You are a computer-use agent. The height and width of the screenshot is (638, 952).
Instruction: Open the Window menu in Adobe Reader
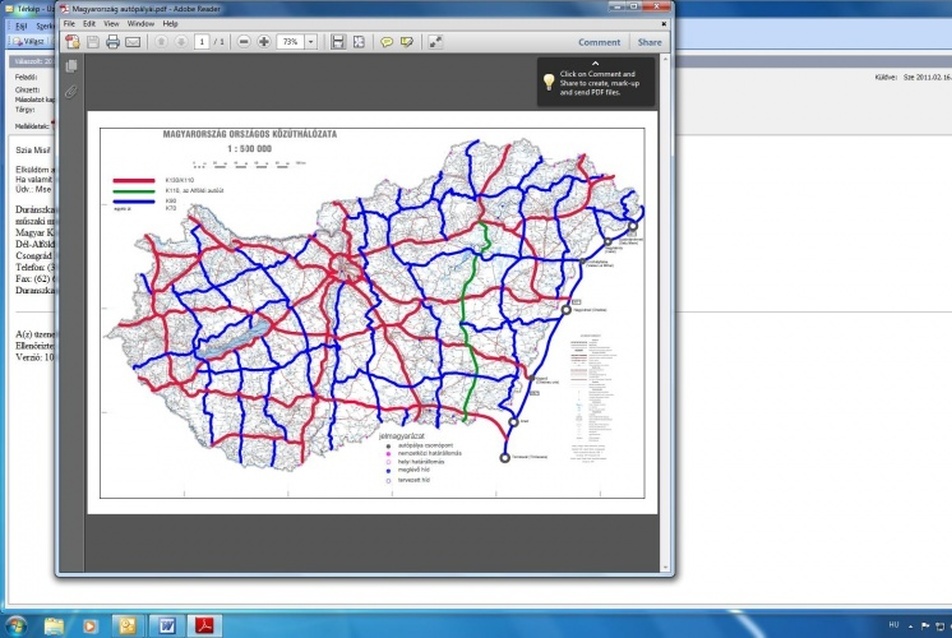(141, 24)
